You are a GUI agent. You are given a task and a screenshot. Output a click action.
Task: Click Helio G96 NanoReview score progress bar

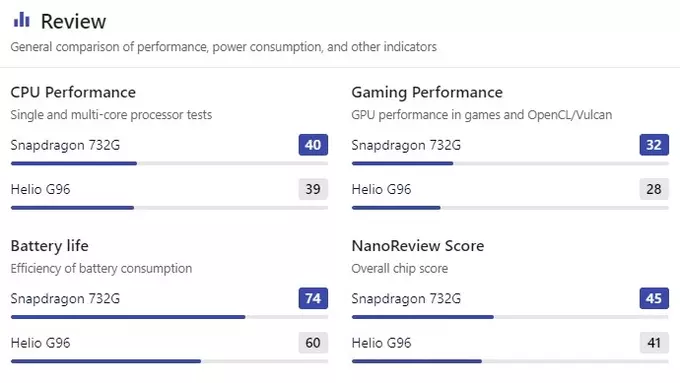510,361
